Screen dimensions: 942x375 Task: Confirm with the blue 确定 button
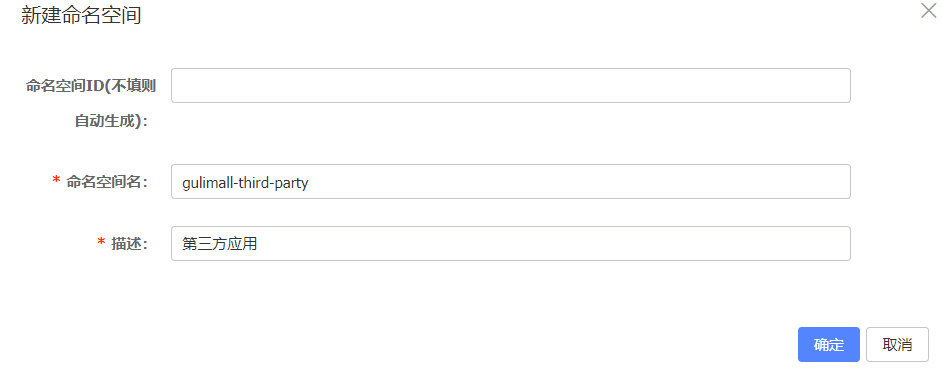tap(828, 344)
